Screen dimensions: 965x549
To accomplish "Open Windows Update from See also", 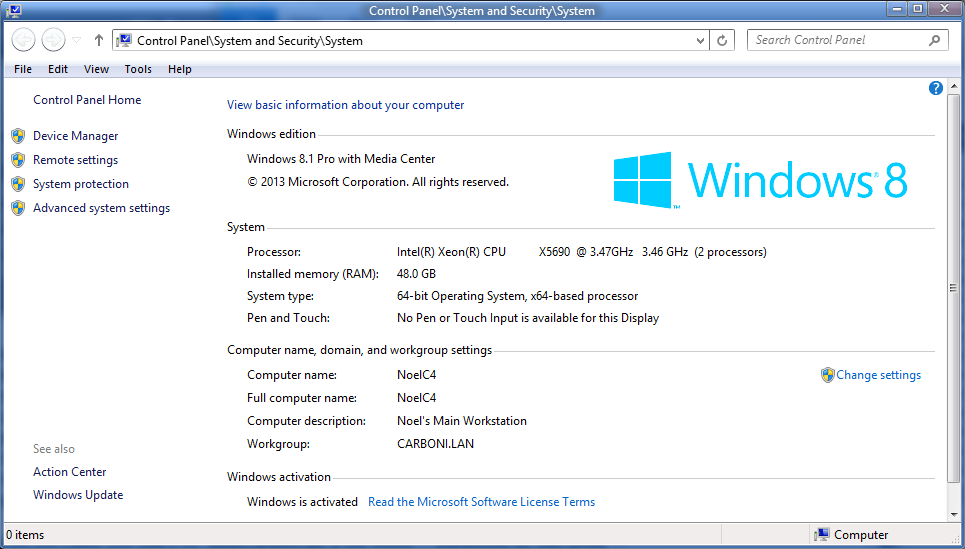I will (78, 495).
